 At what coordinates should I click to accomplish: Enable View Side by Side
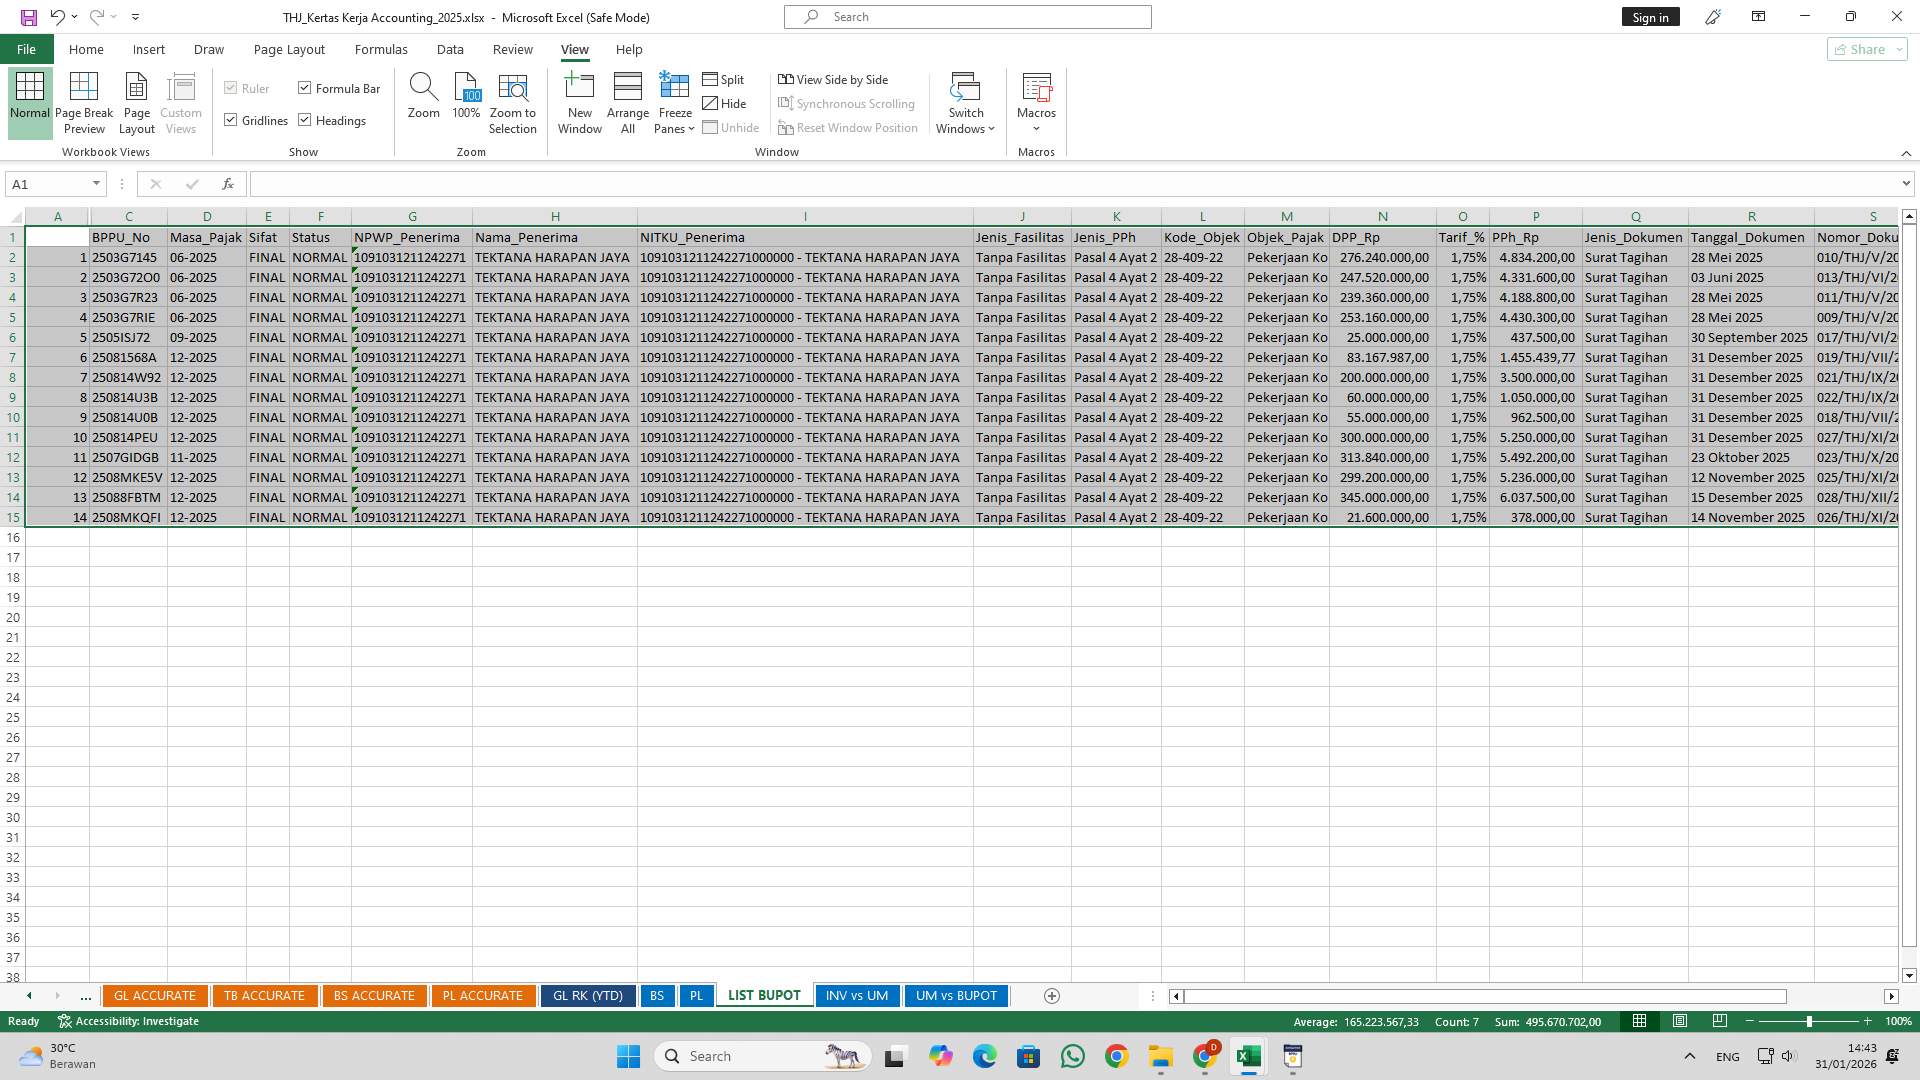tap(835, 79)
